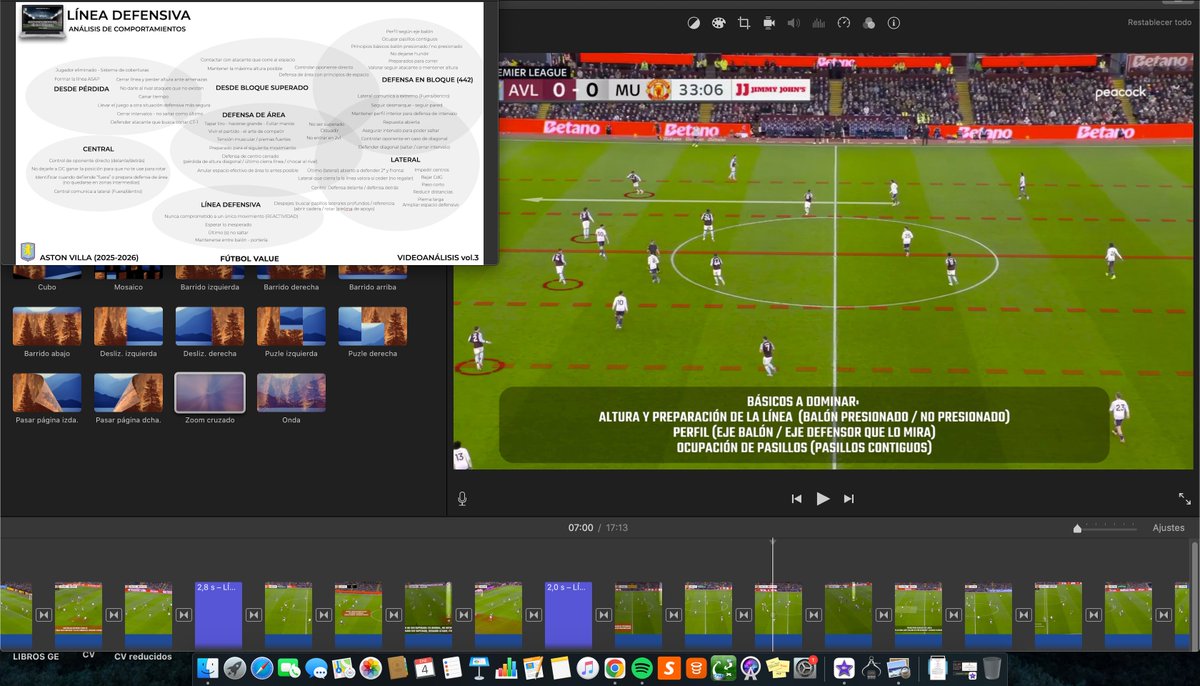Open the color correction palette tool
The width and height of the screenshot is (1200, 686).
pyautogui.click(x=718, y=23)
